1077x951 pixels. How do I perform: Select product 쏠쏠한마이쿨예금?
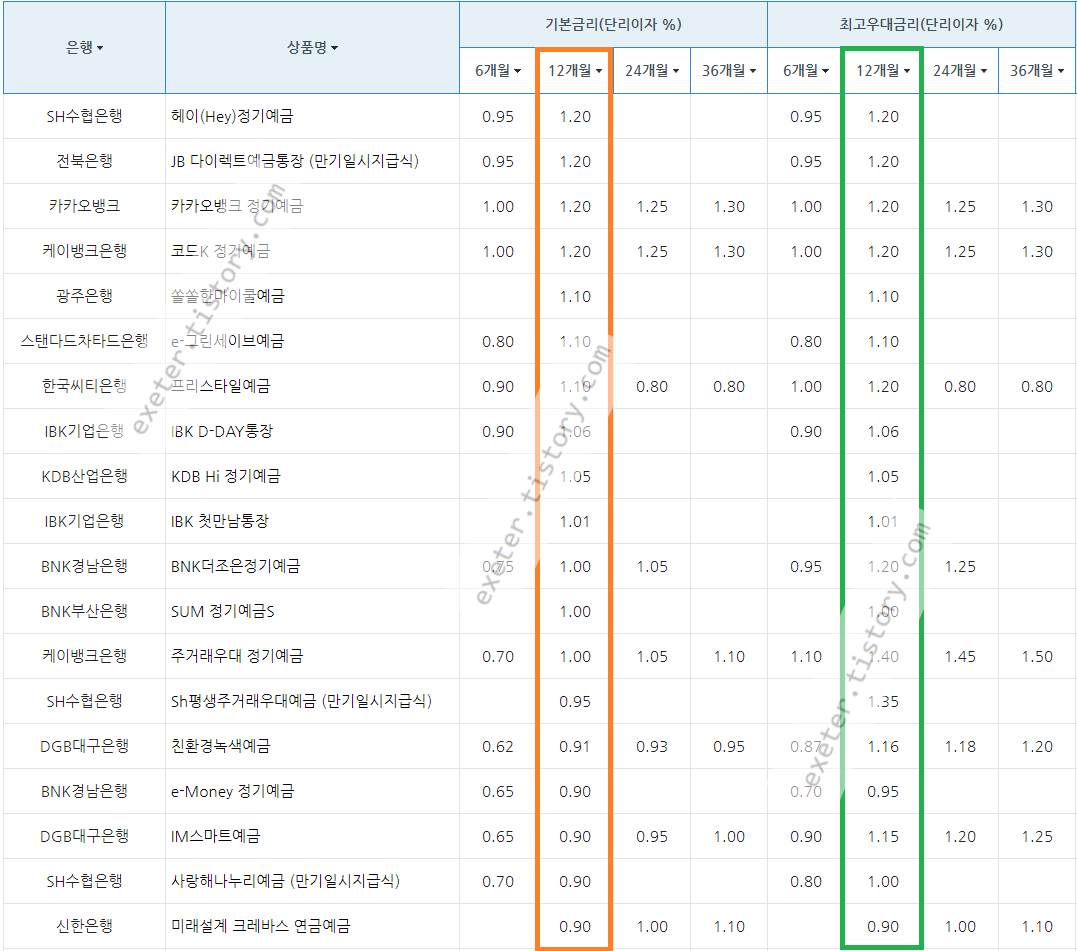point(227,296)
